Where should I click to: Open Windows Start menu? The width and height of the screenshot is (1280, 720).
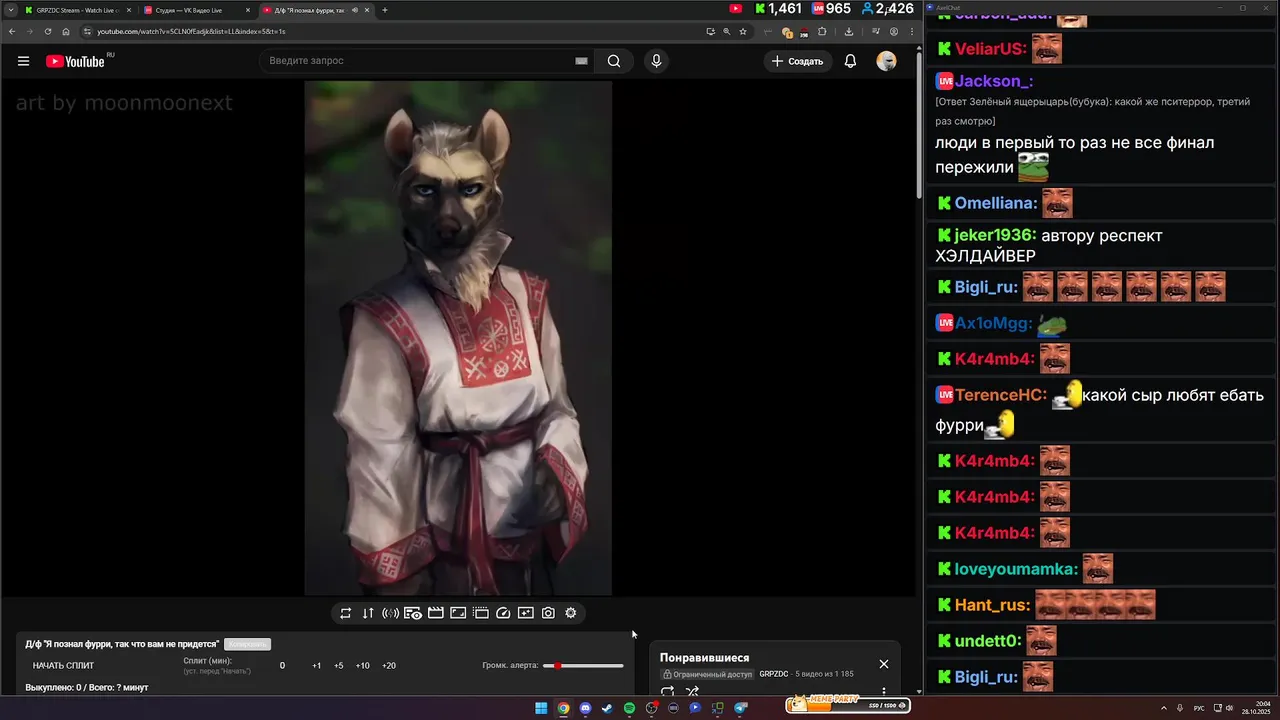click(541, 708)
